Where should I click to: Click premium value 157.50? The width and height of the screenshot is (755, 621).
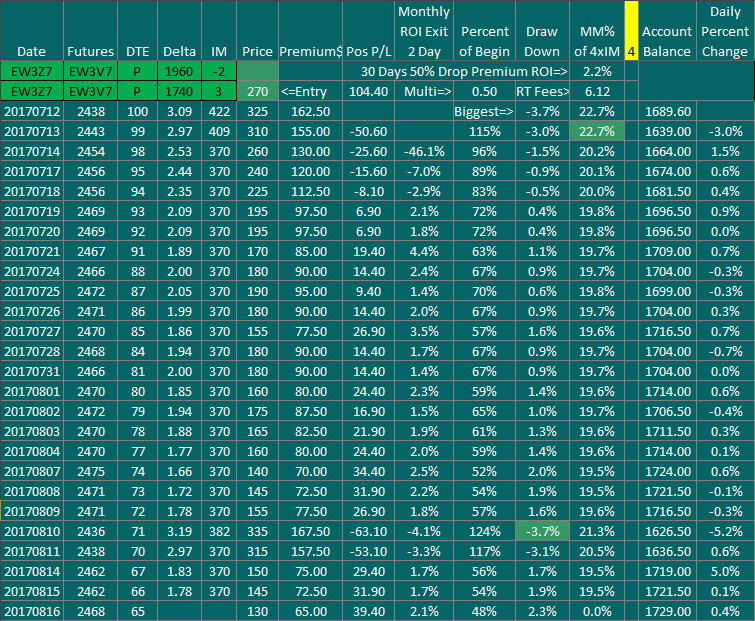click(x=310, y=551)
